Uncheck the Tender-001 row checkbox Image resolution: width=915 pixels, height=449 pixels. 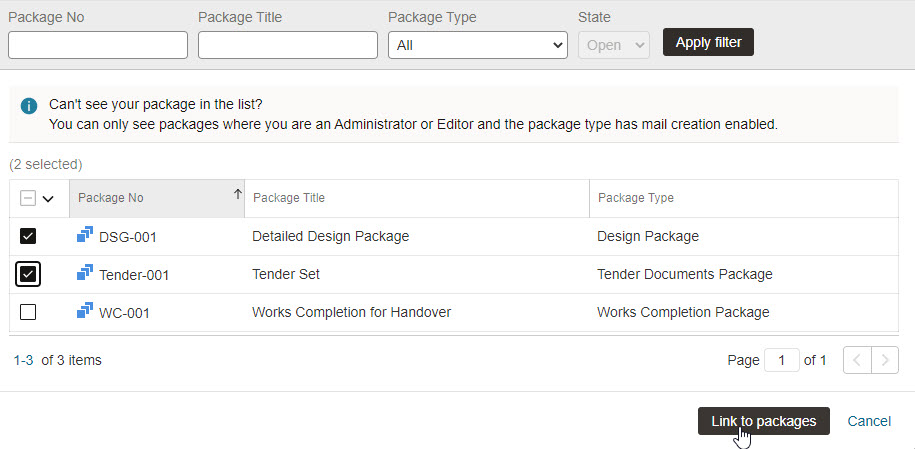pyautogui.click(x=28, y=274)
